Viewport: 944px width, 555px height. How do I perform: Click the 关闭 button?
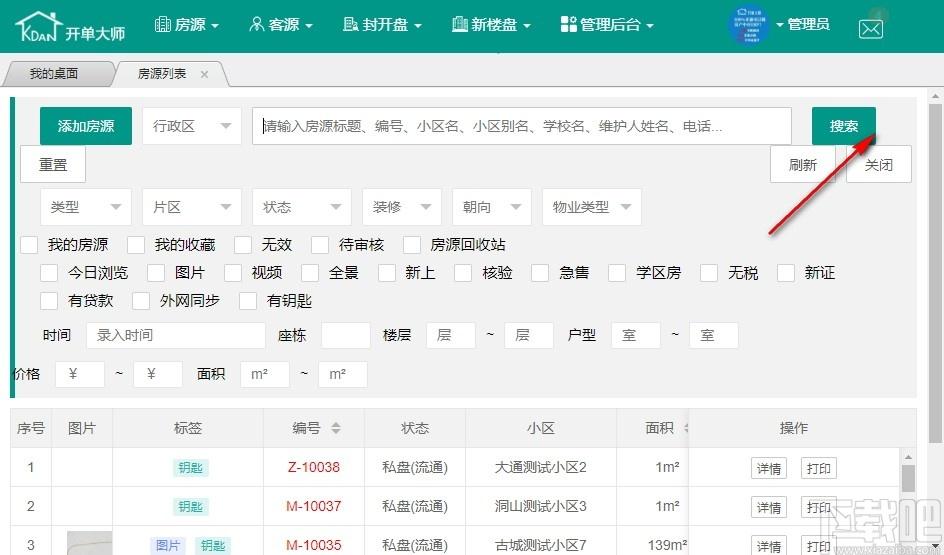tap(879, 164)
